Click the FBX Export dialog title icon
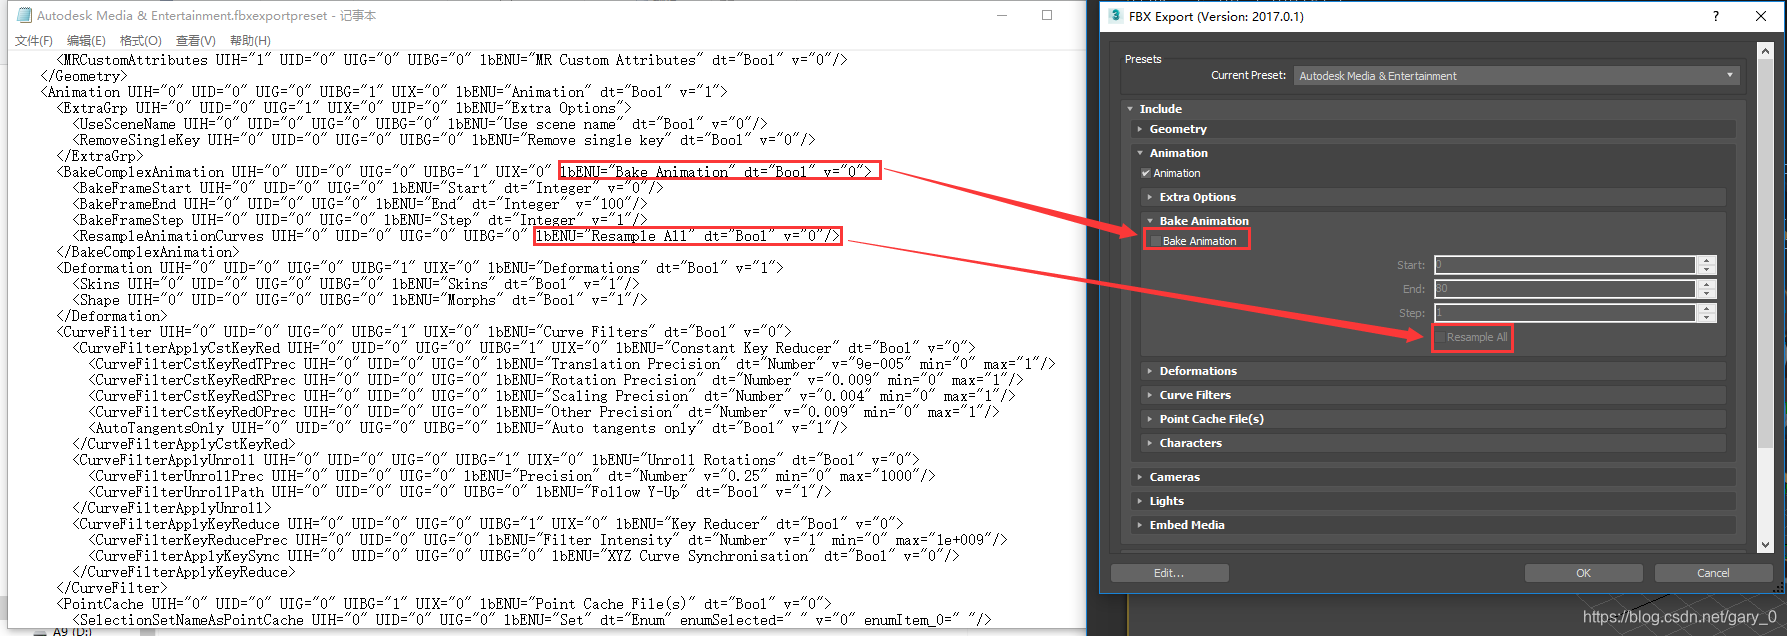 tap(1116, 16)
